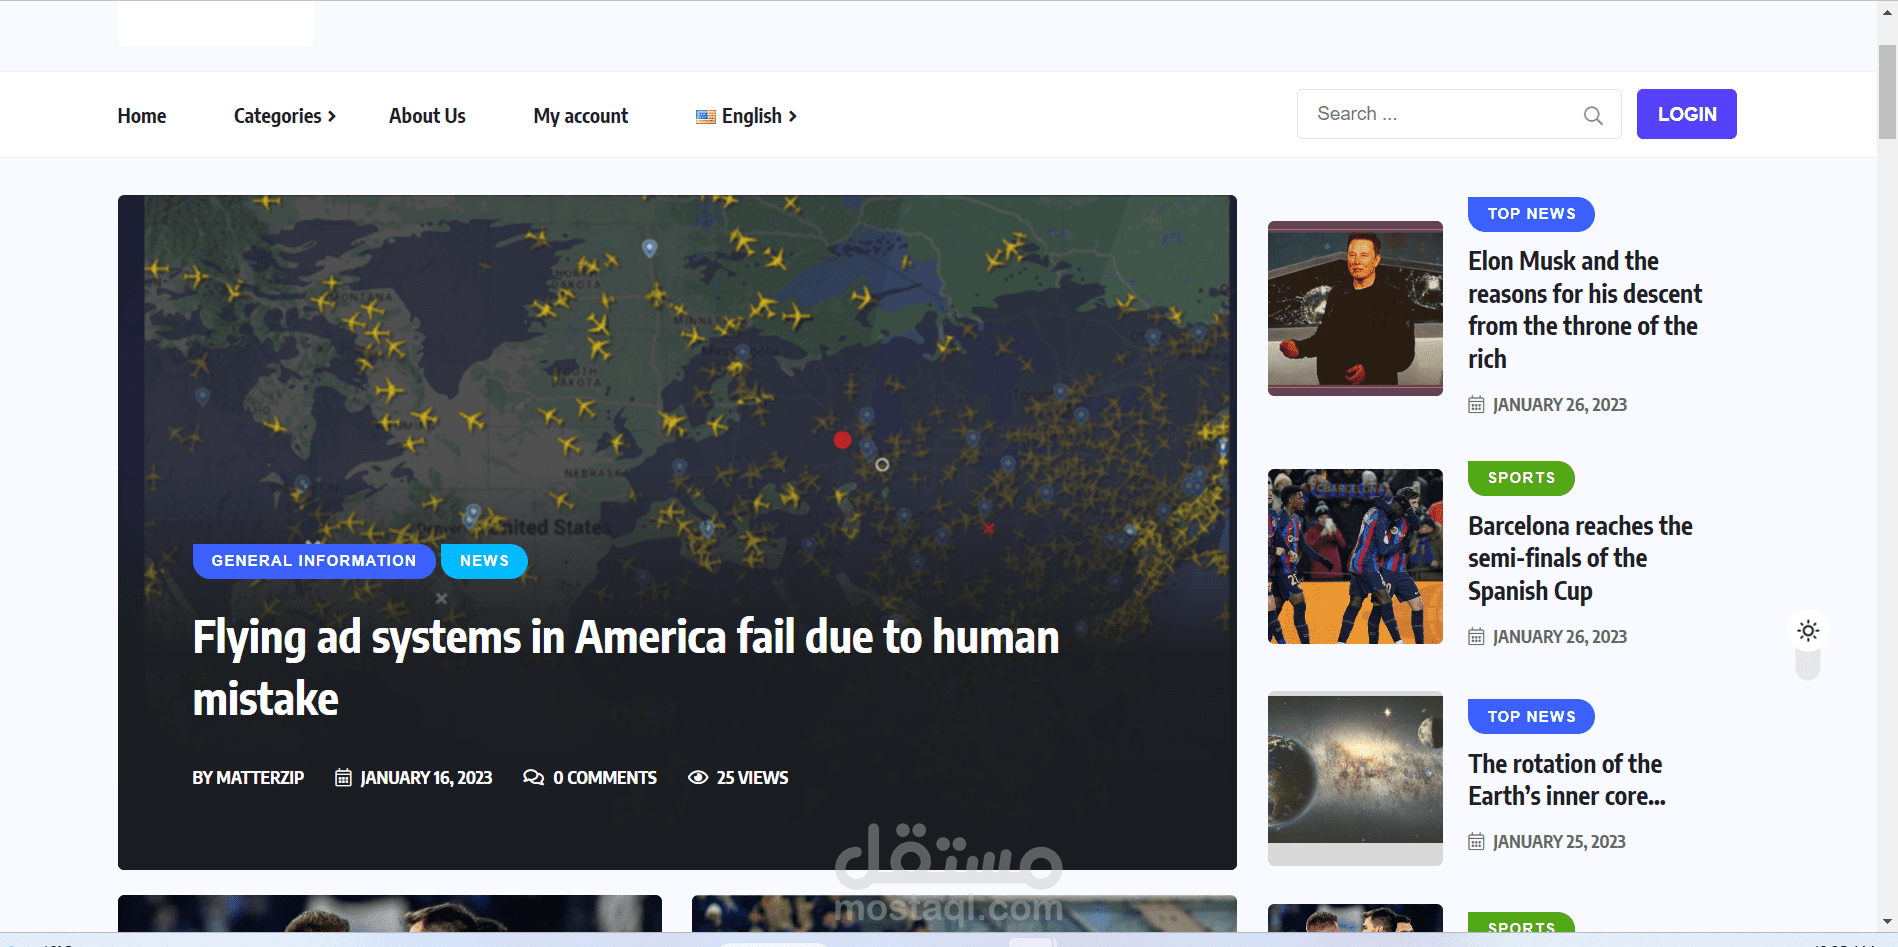Viewport: 1898px width, 947px height.
Task: Click calendar icon on Barcelona article
Action: point(1476,637)
